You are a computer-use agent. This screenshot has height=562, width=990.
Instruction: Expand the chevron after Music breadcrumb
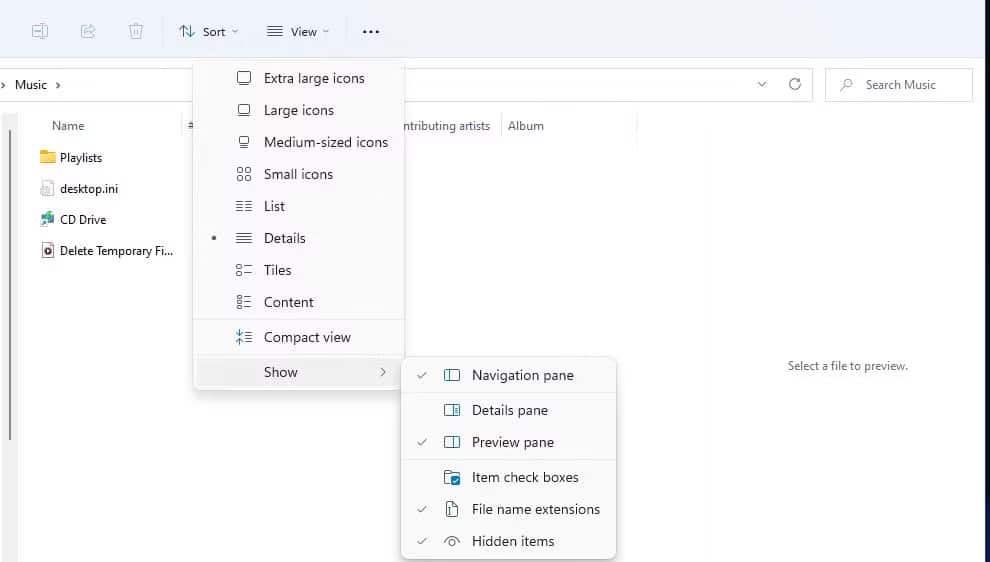[58, 85]
